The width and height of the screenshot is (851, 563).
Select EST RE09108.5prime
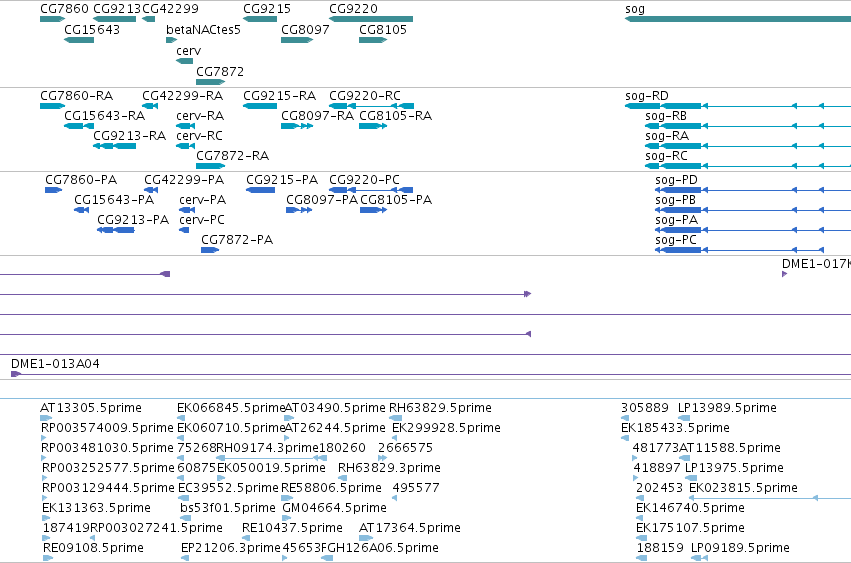(93, 548)
